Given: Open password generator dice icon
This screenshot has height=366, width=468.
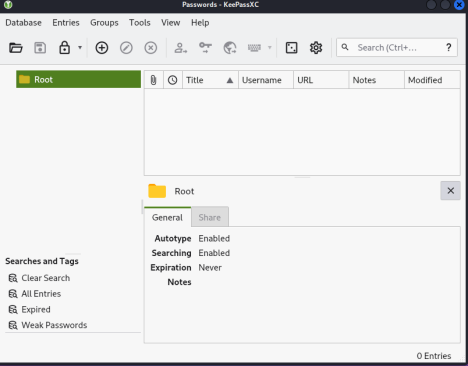Looking at the screenshot, I should tap(292, 48).
